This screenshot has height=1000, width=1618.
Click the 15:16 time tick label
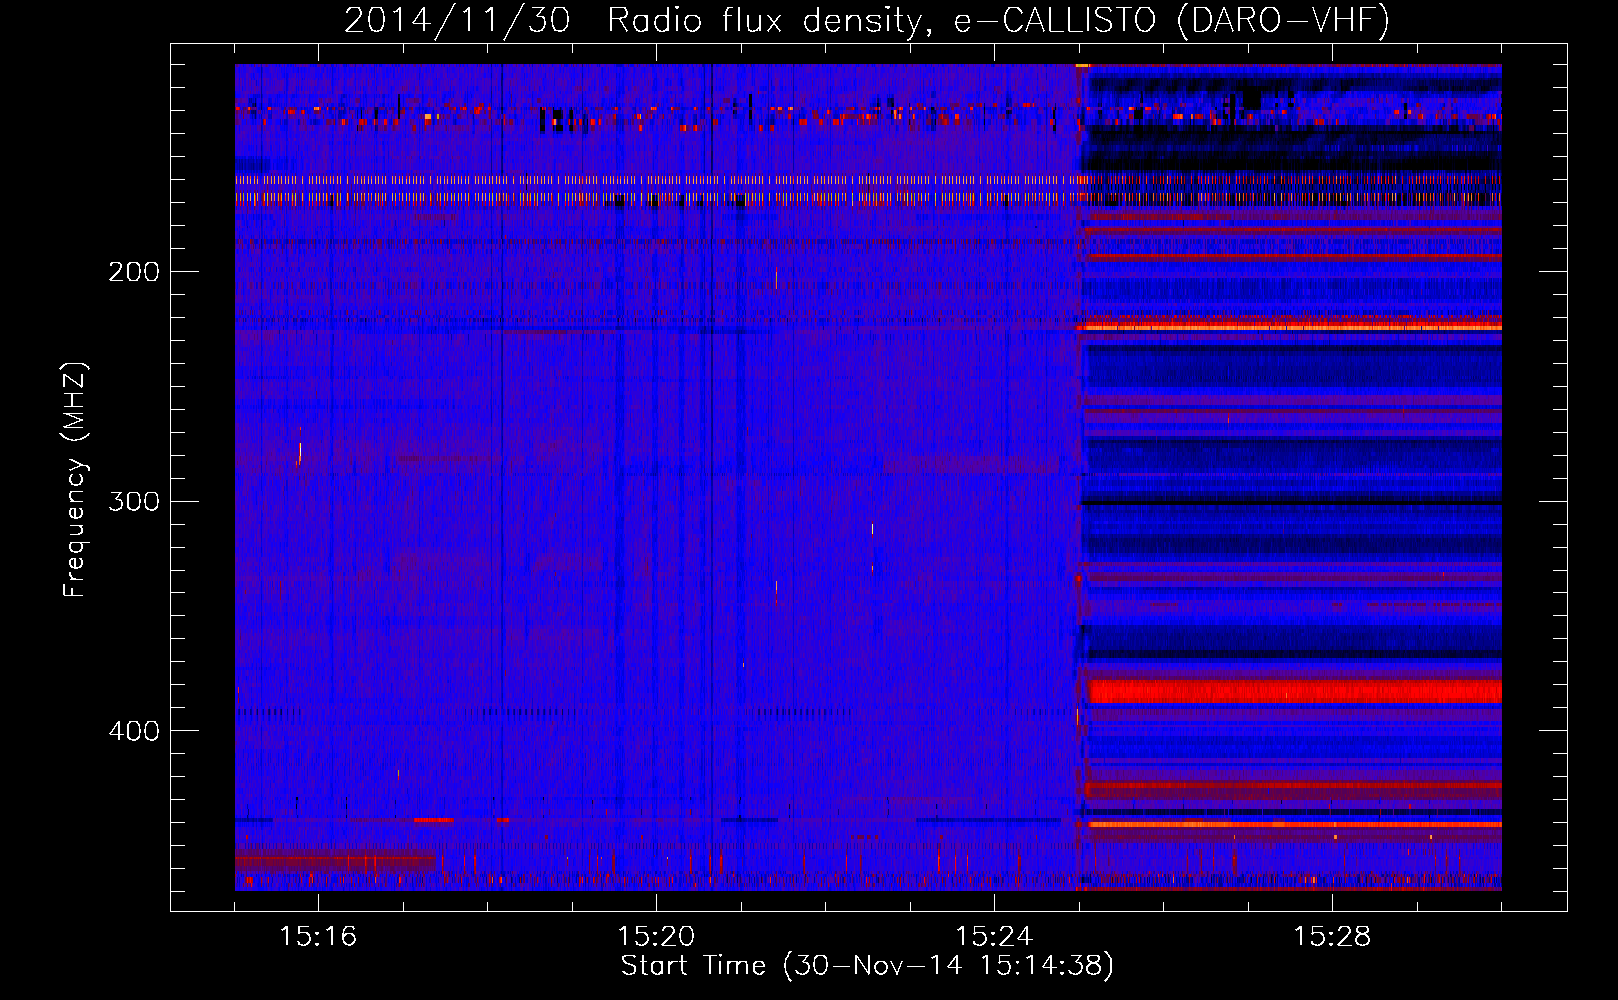tap(318, 937)
